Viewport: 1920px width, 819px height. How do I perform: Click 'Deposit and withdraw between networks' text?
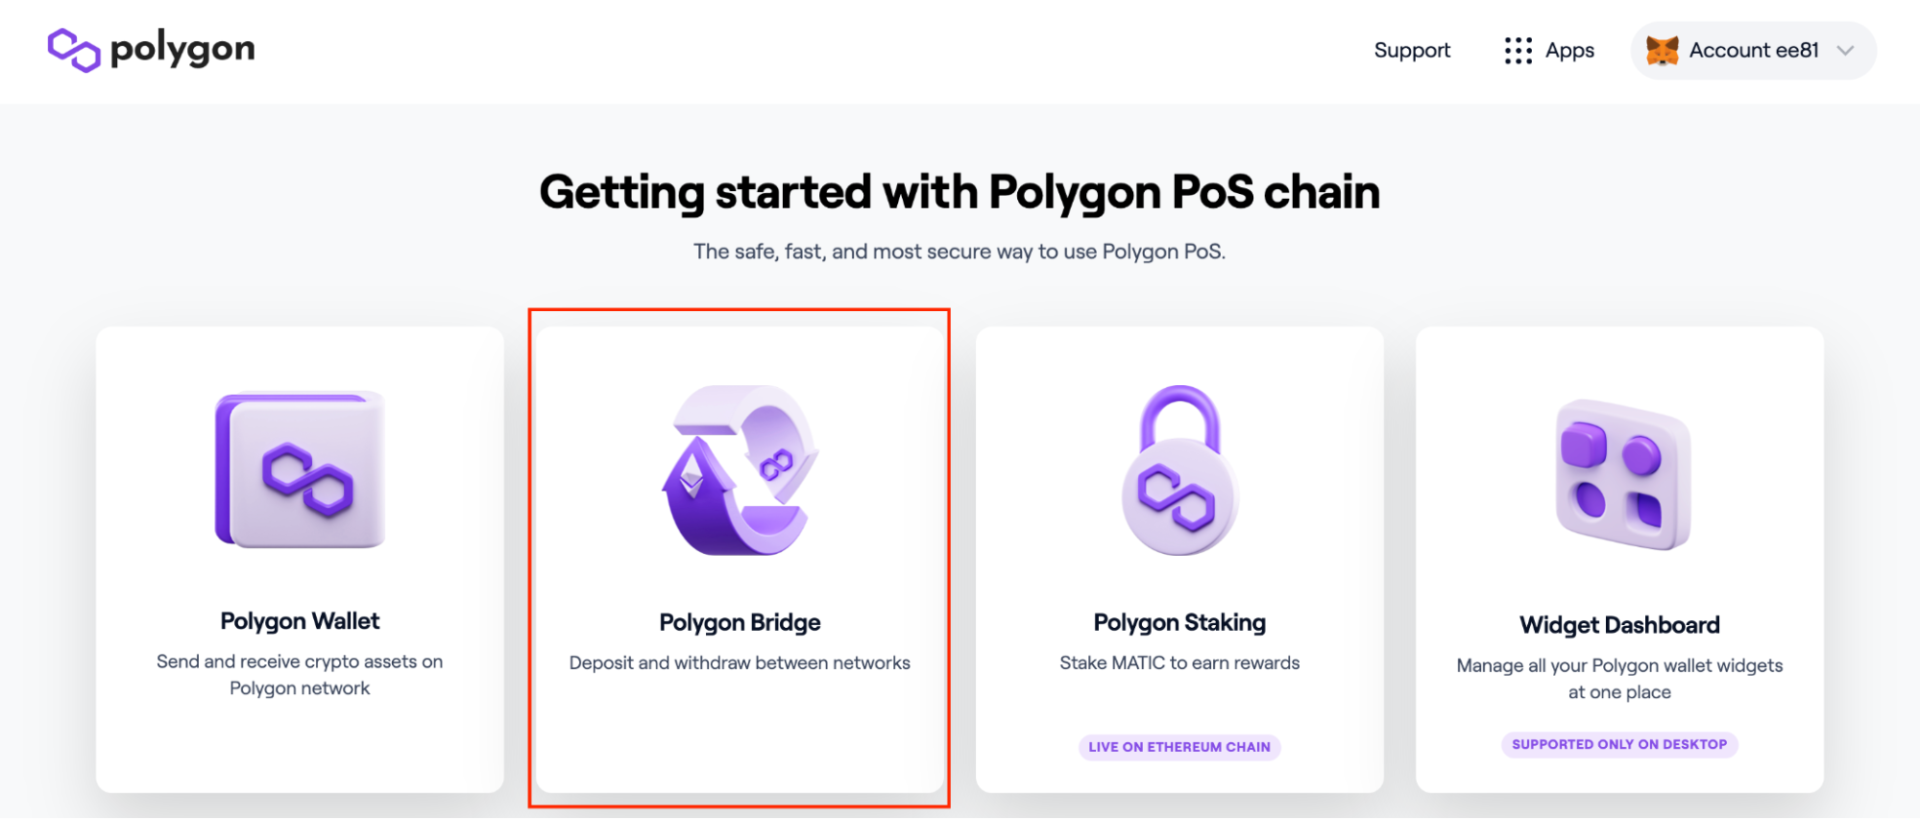pyautogui.click(x=740, y=663)
